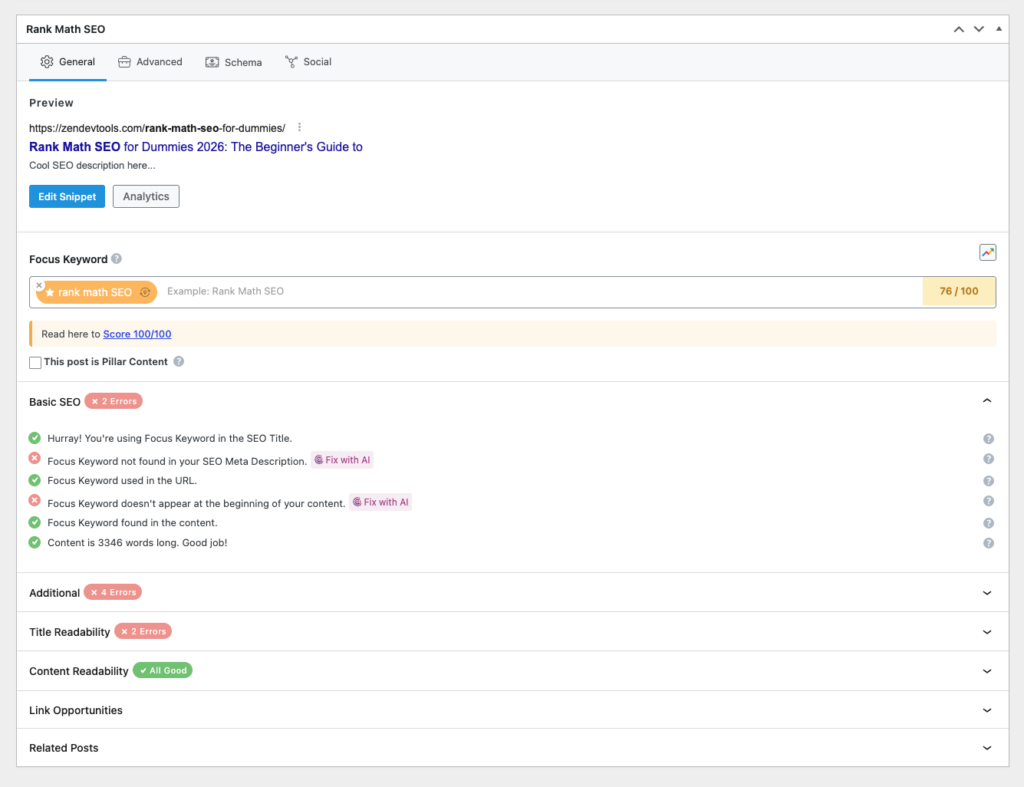1024x787 pixels.
Task: Click the green check for keyword in URL
Action: (x=35, y=480)
